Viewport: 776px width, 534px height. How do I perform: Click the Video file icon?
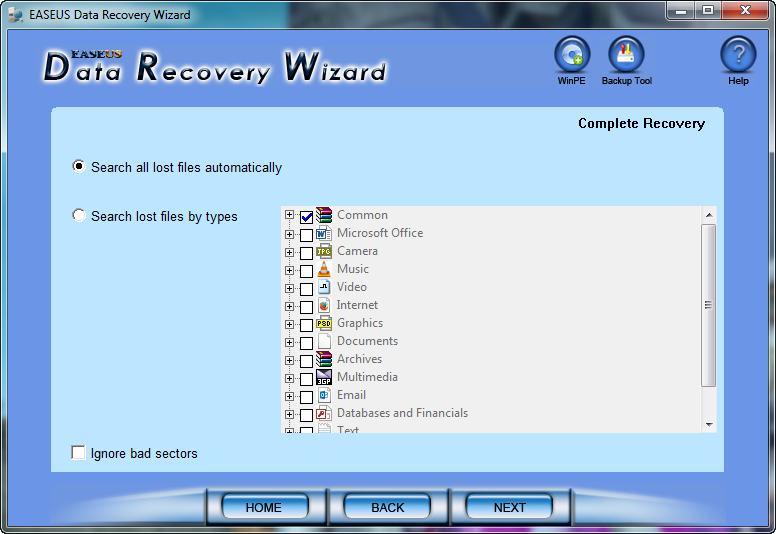tap(324, 287)
